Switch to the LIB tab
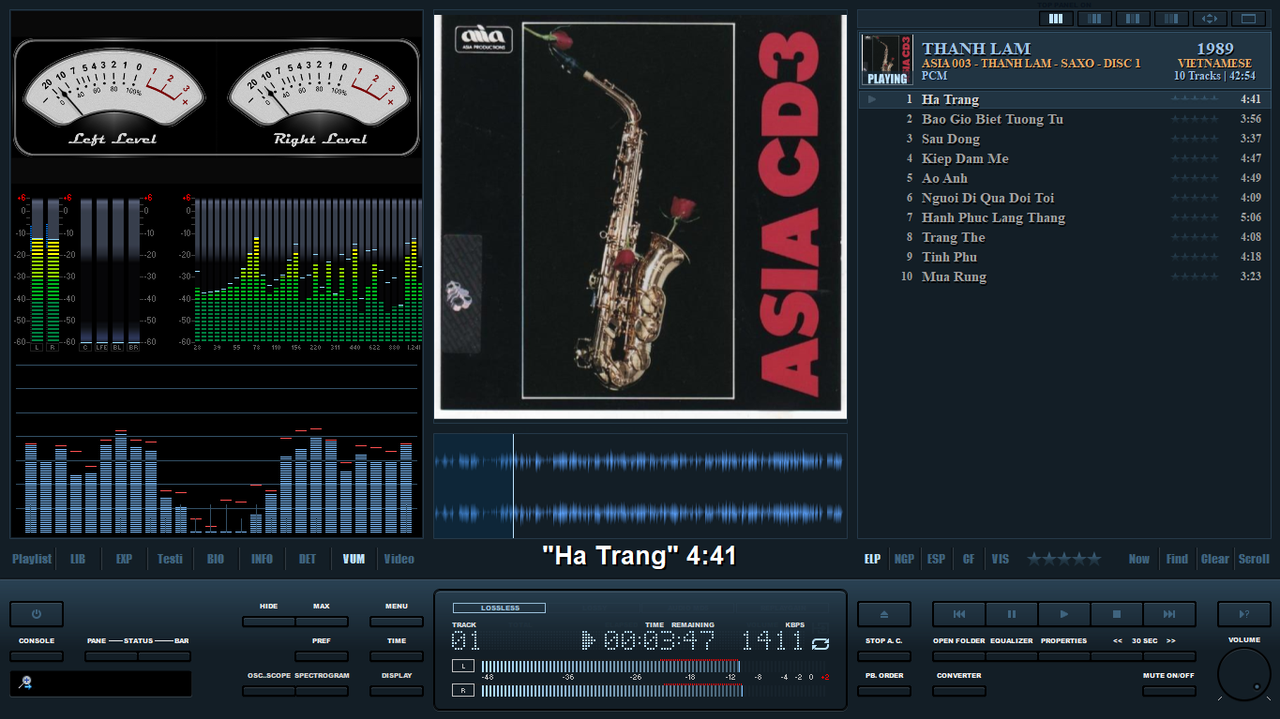 pos(78,559)
